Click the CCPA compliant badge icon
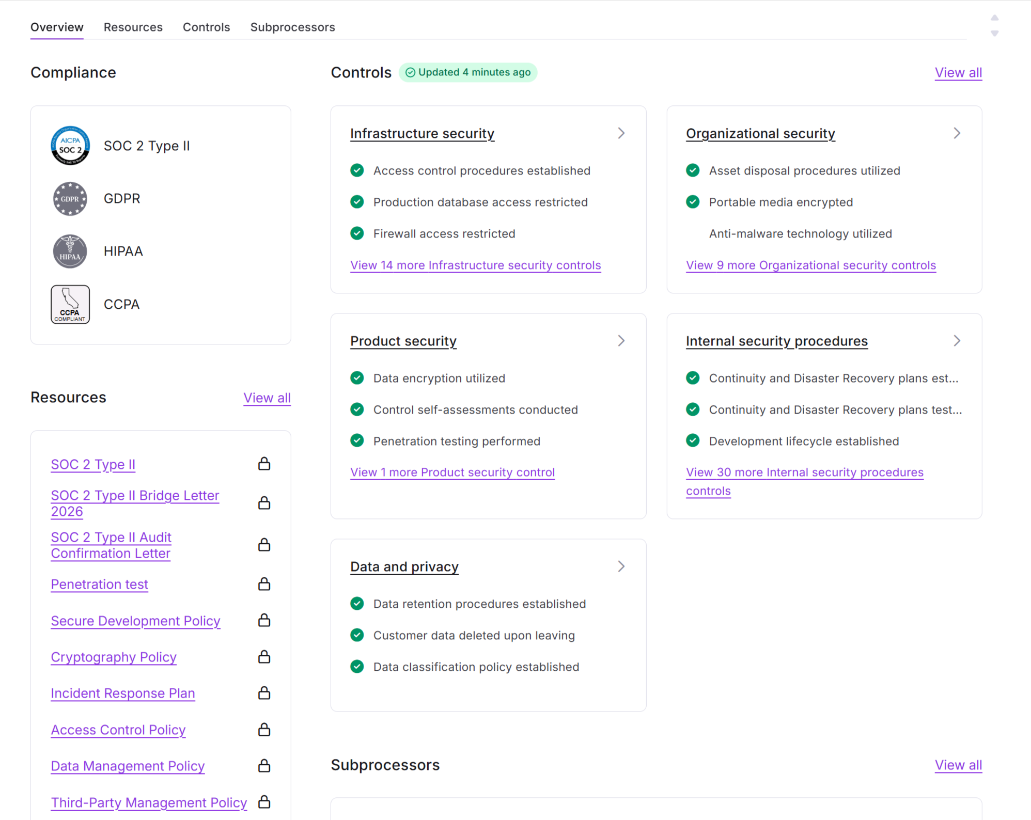1031x820 pixels. pyautogui.click(x=70, y=304)
